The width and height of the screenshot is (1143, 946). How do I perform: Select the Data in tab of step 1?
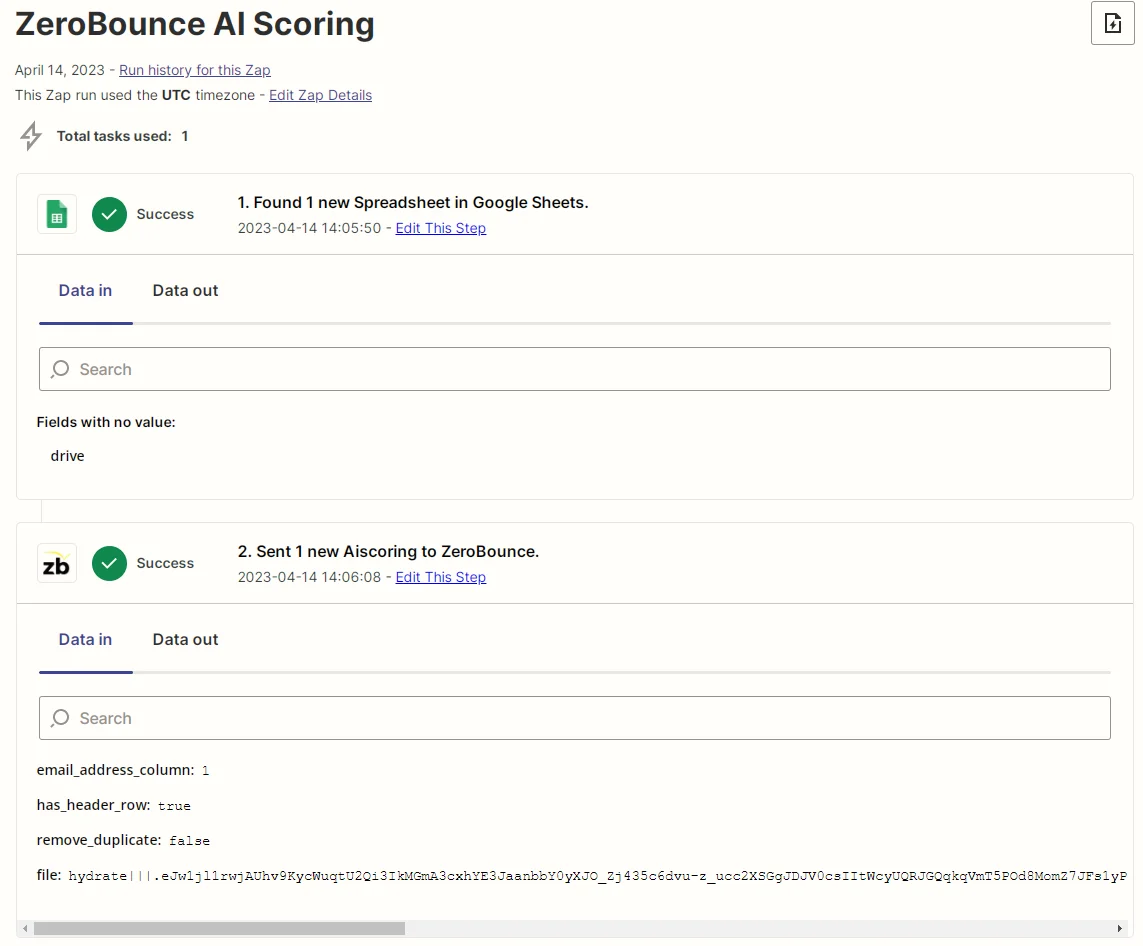[x=85, y=290]
